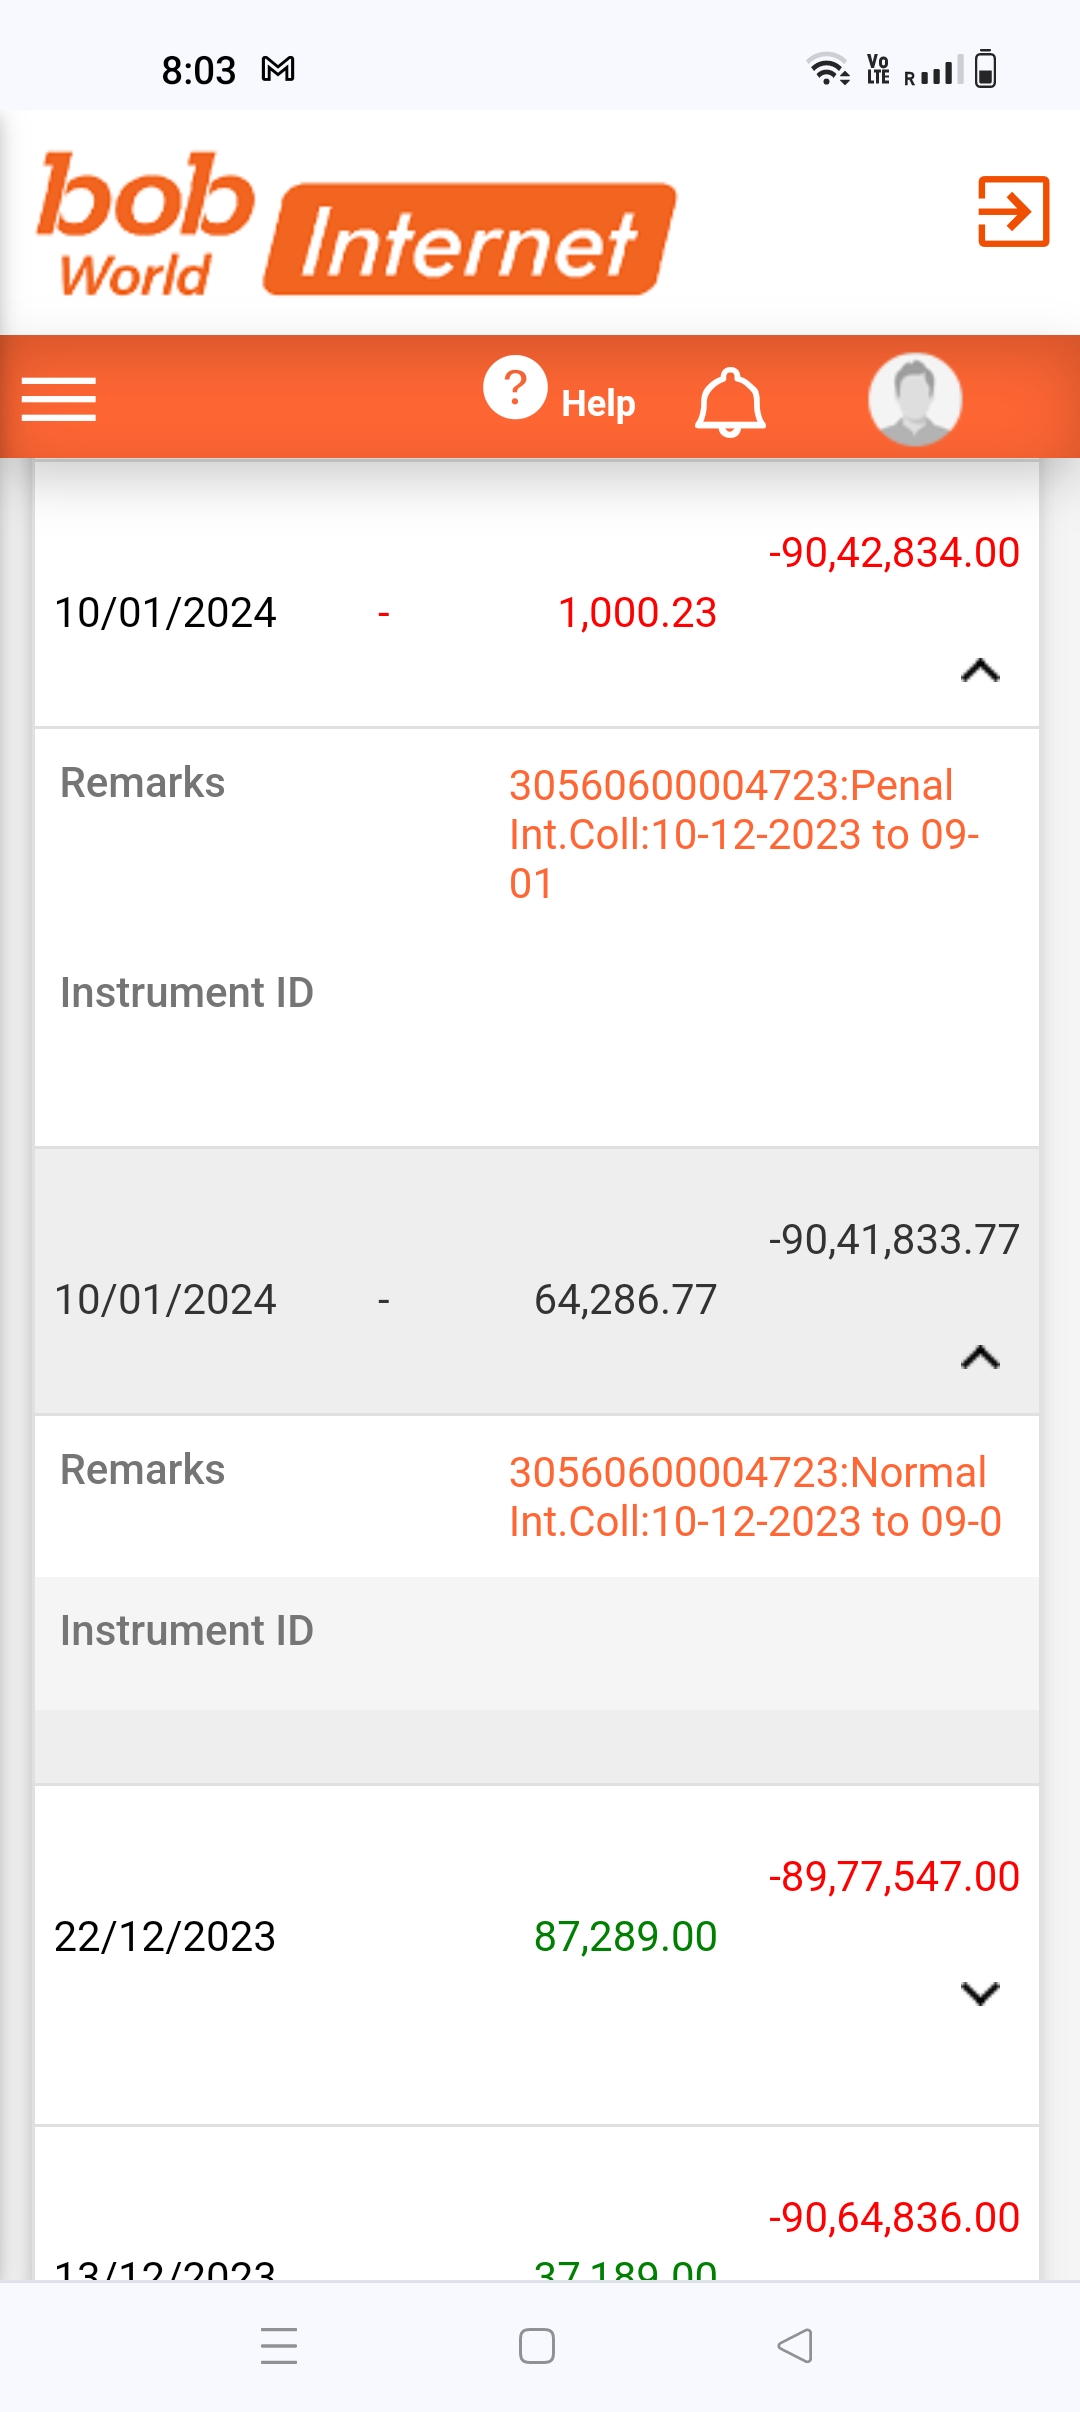The image size is (1080, 2412).
Task: Tap the Internet banner logo
Action: 470,240
